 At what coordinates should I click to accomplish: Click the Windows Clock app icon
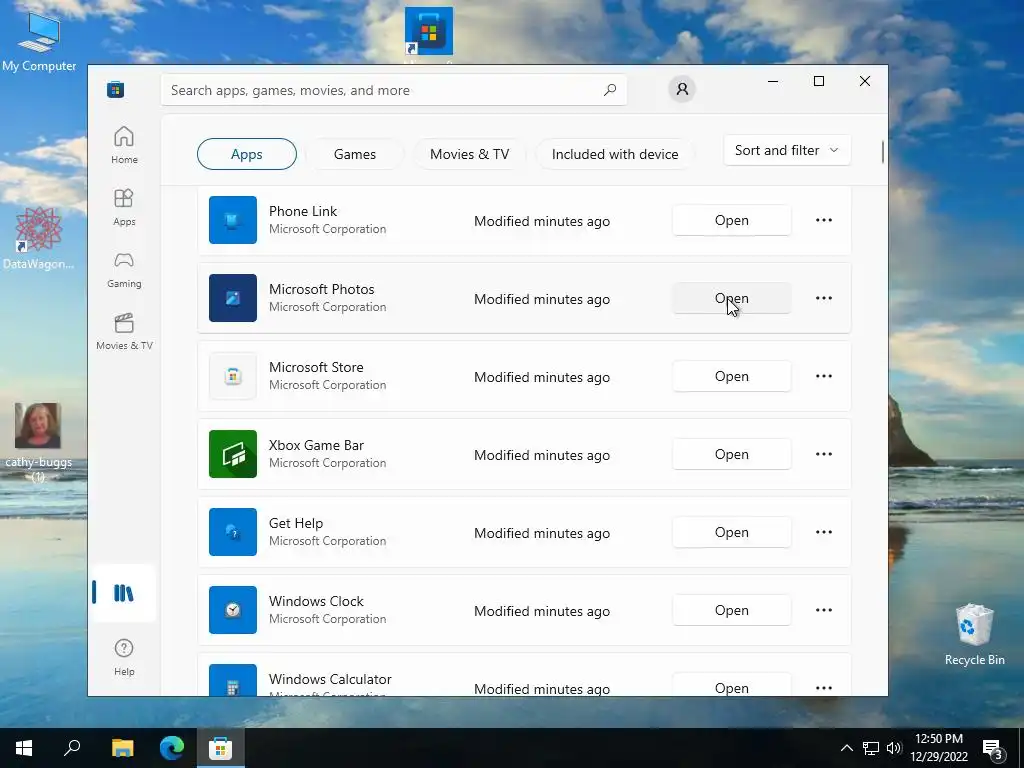click(x=232, y=610)
